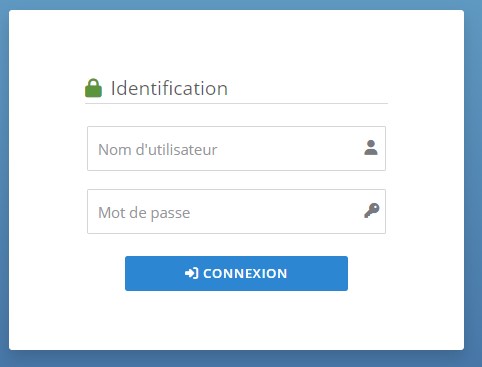482x367 pixels.
Task: Click the Identification heading text
Action: point(169,88)
